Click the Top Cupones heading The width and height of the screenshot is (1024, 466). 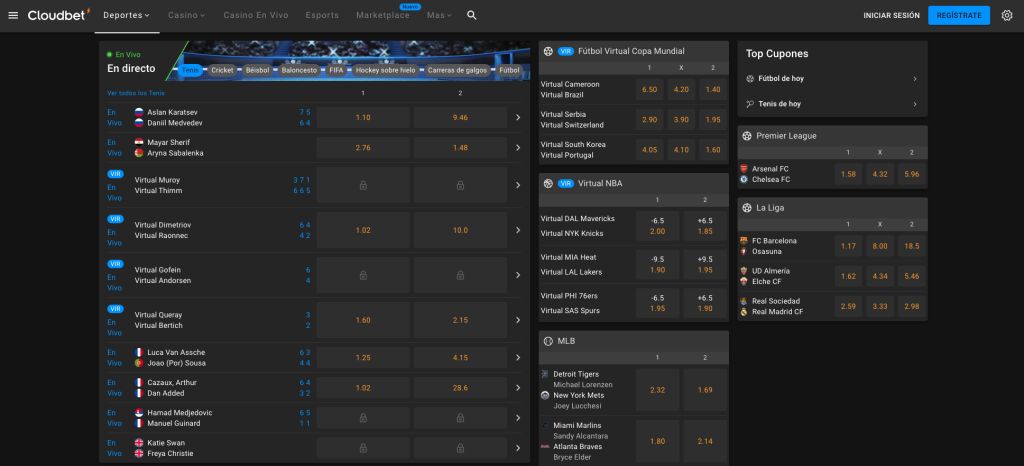pyautogui.click(x=776, y=54)
